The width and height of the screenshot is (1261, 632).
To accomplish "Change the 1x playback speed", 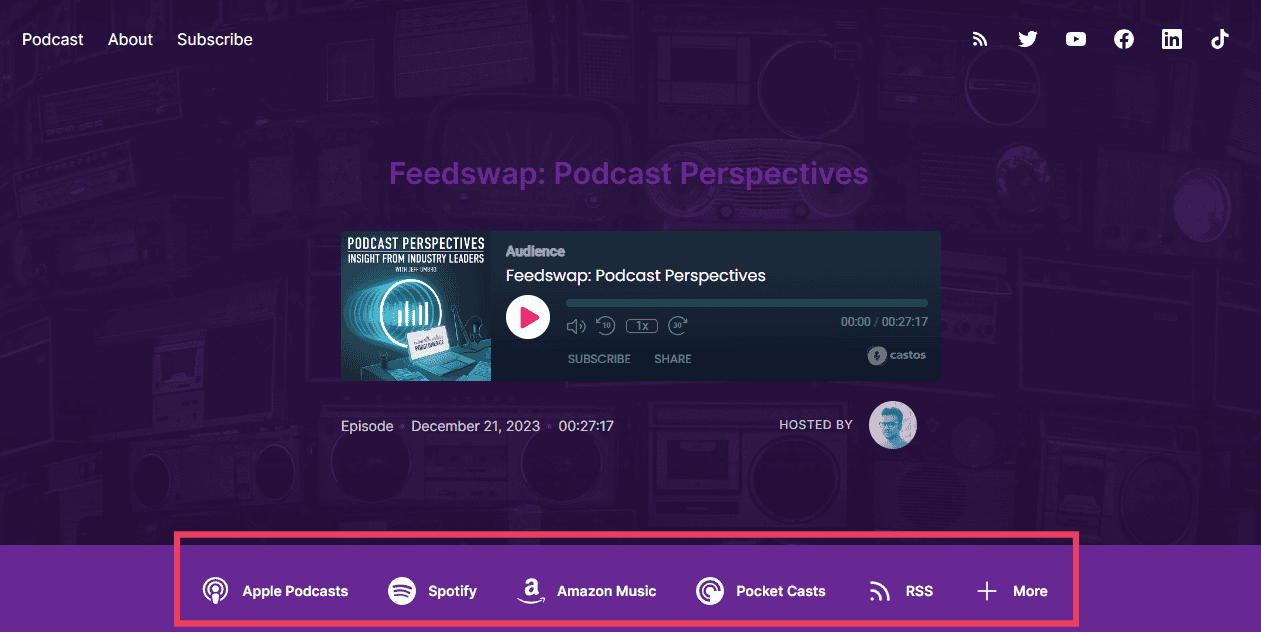I will pos(642,326).
